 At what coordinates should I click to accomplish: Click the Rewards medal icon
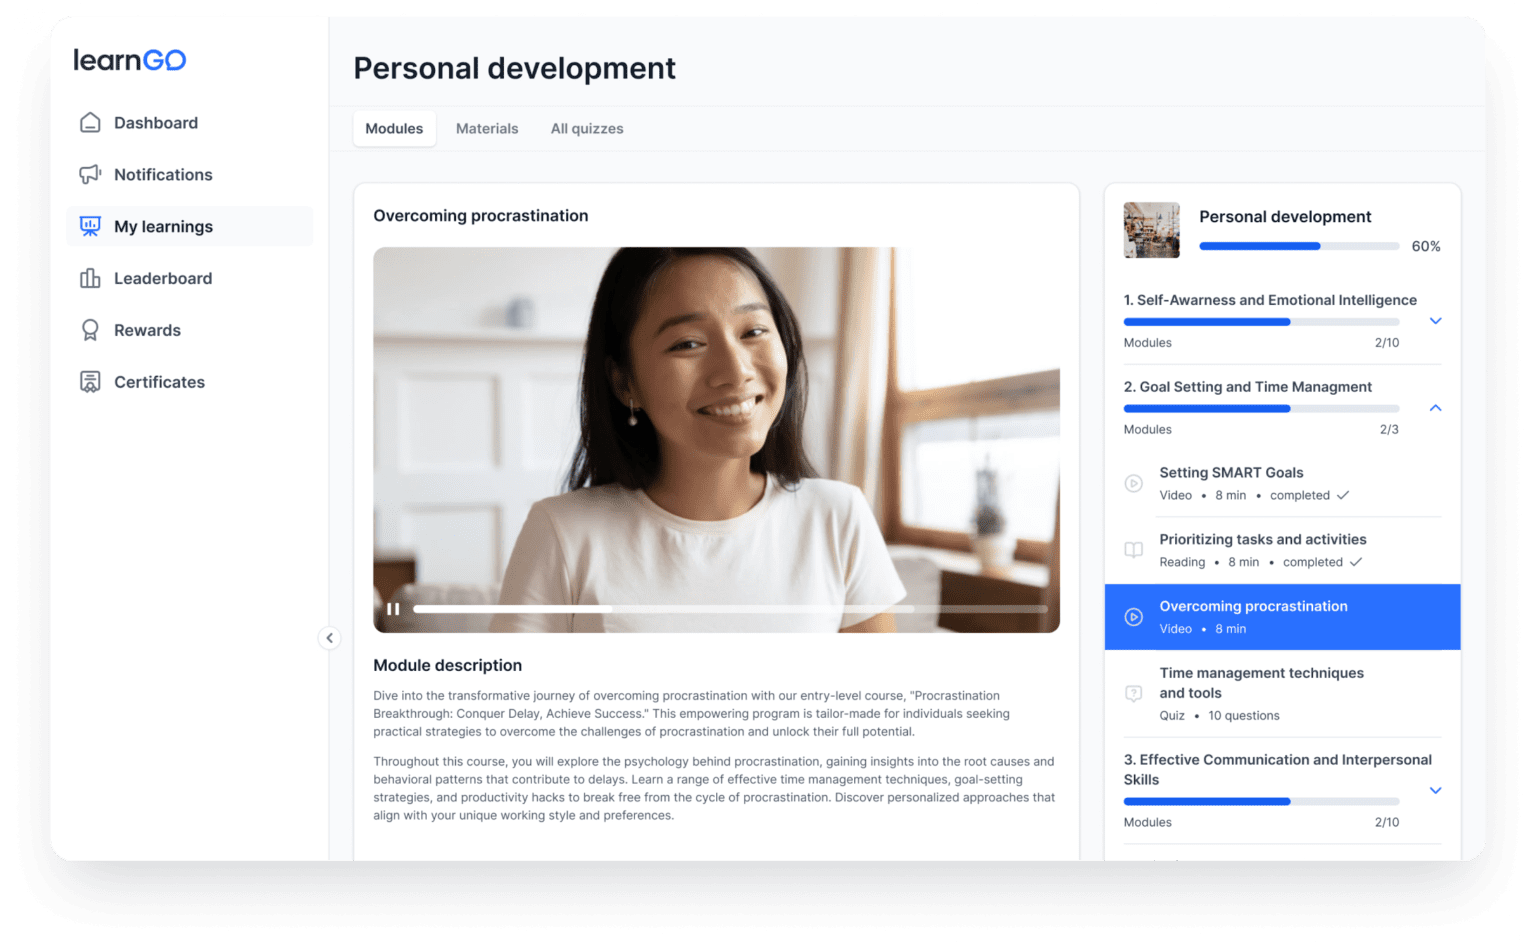(90, 330)
